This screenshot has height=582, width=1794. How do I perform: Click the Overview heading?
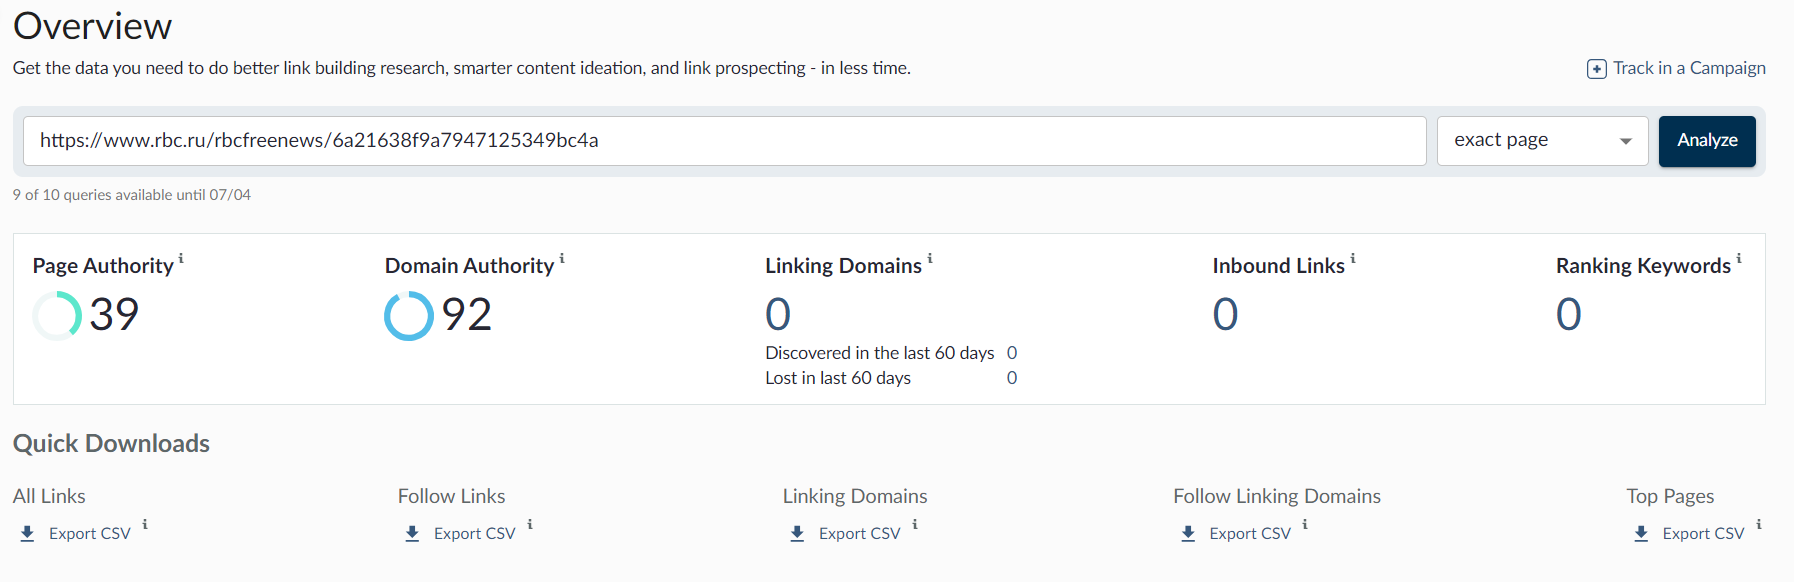click(x=92, y=26)
